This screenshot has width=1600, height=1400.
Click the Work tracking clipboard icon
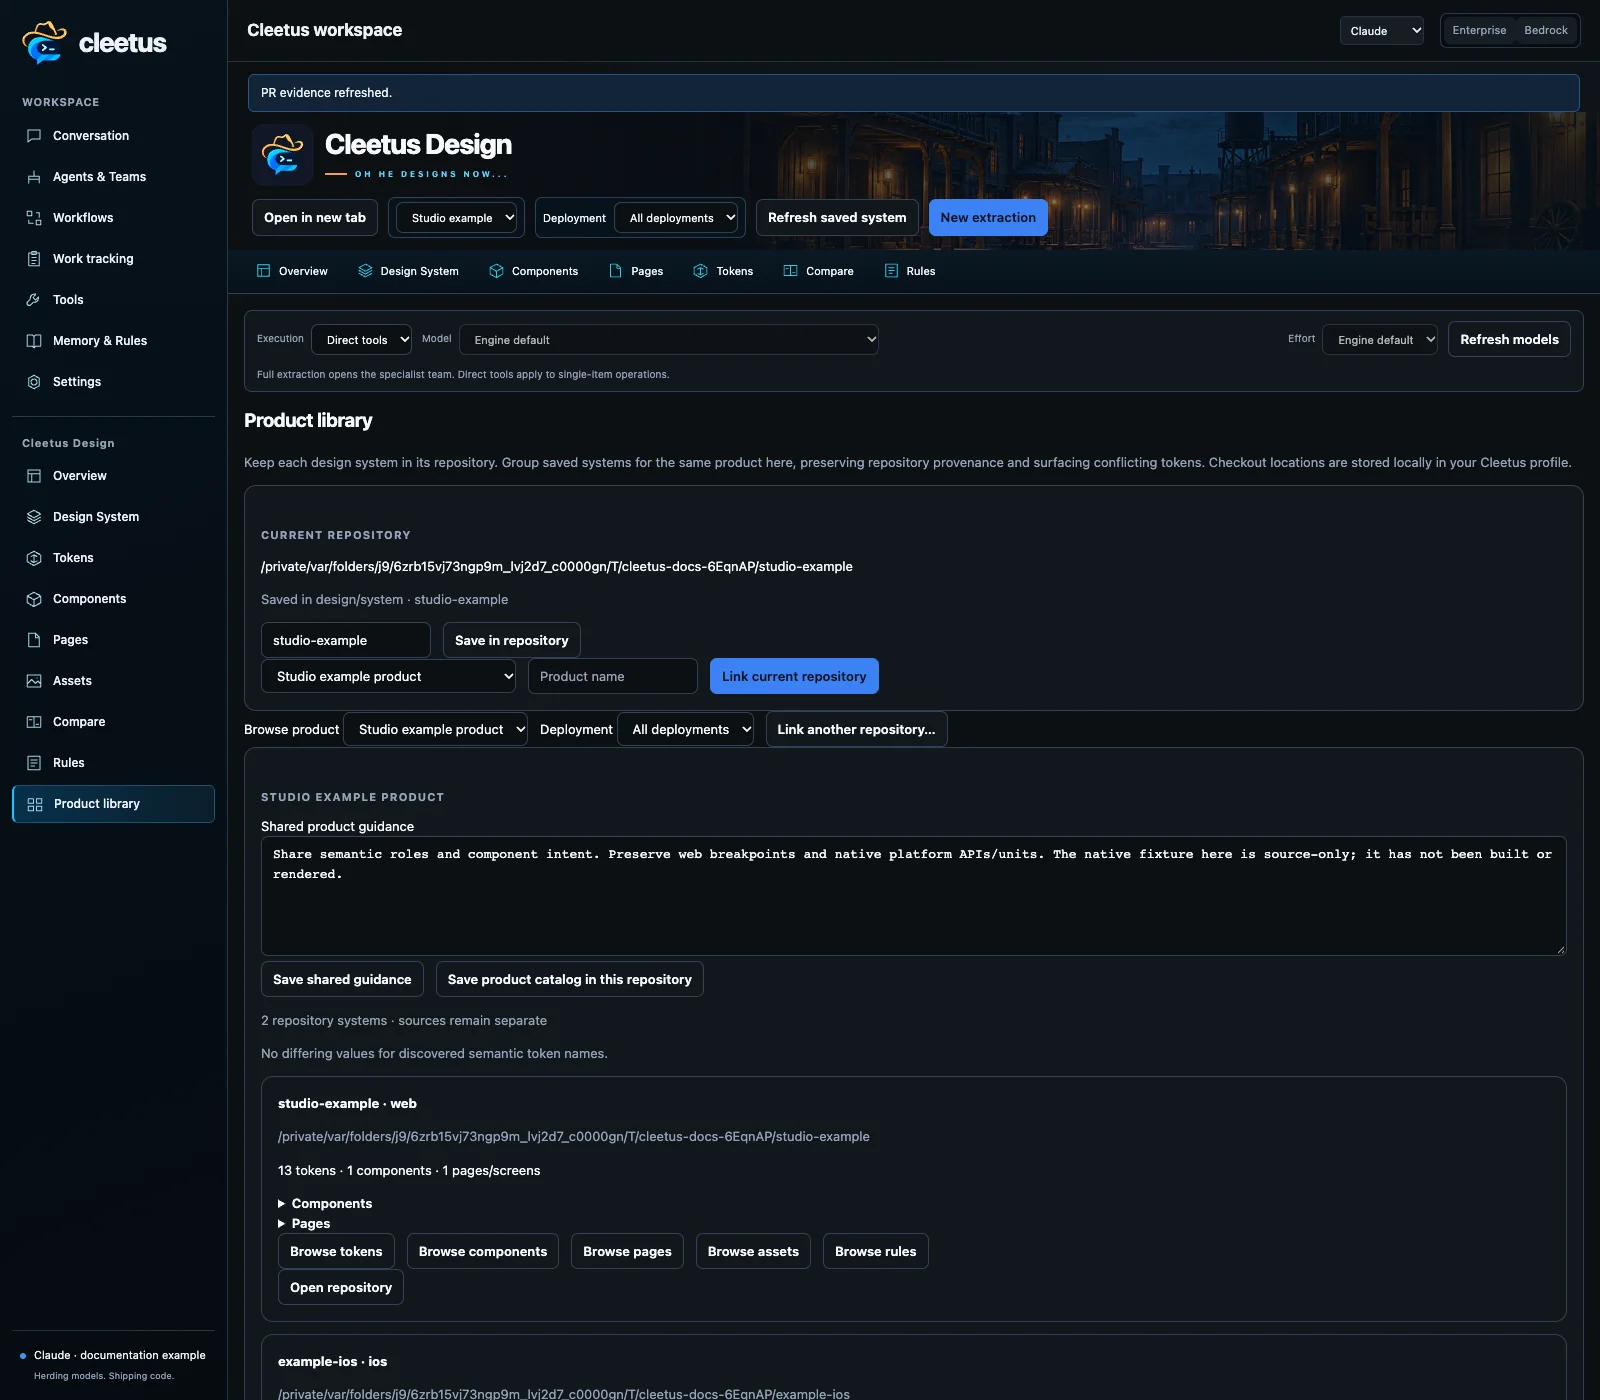[x=34, y=259]
